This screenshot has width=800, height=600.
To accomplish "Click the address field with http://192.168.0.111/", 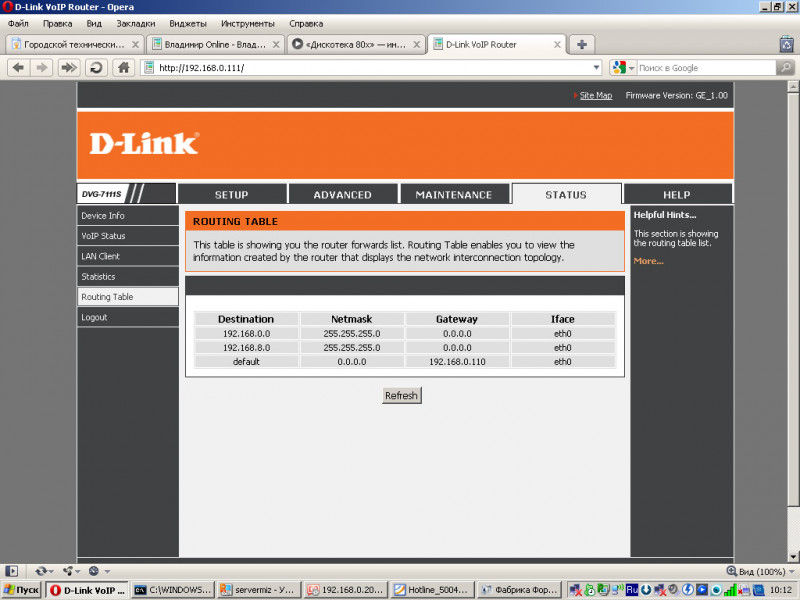I will coord(372,67).
